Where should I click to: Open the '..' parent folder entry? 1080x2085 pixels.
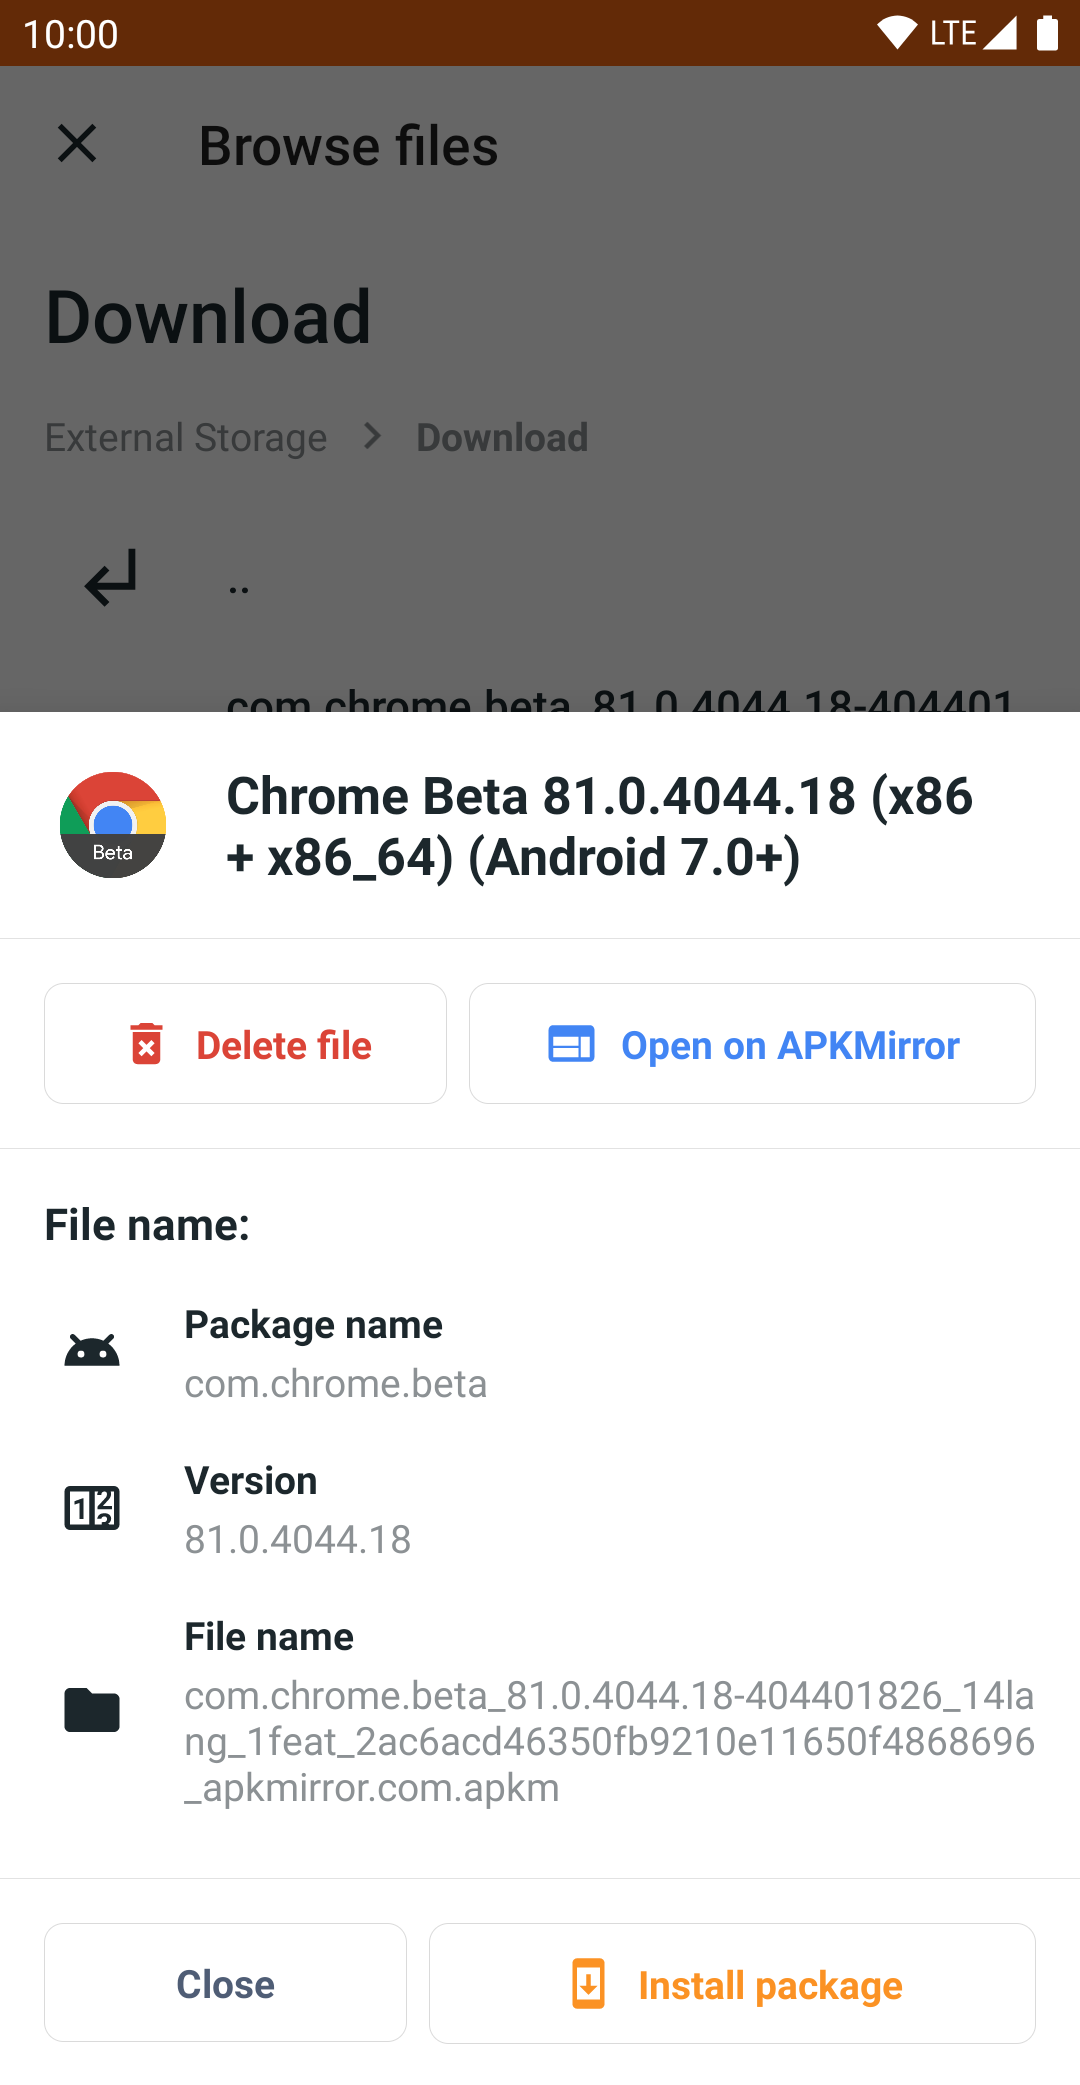coord(238,581)
